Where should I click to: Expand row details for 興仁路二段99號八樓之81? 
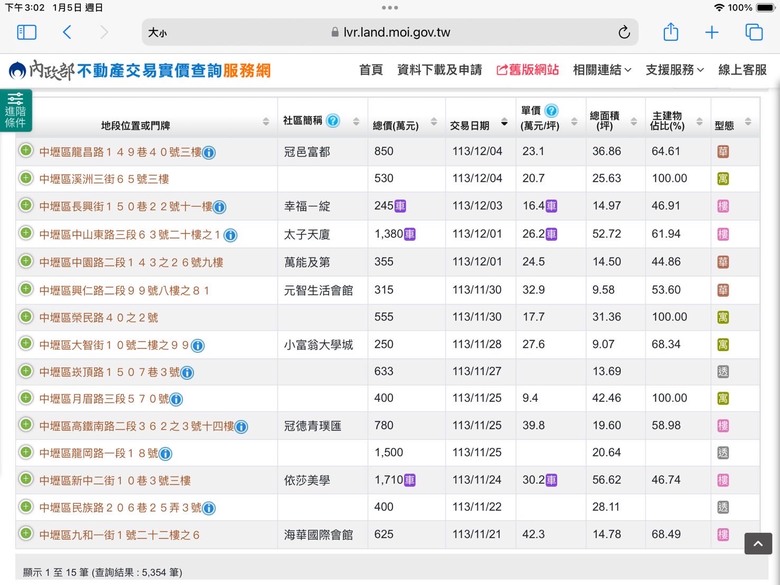(25, 289)
